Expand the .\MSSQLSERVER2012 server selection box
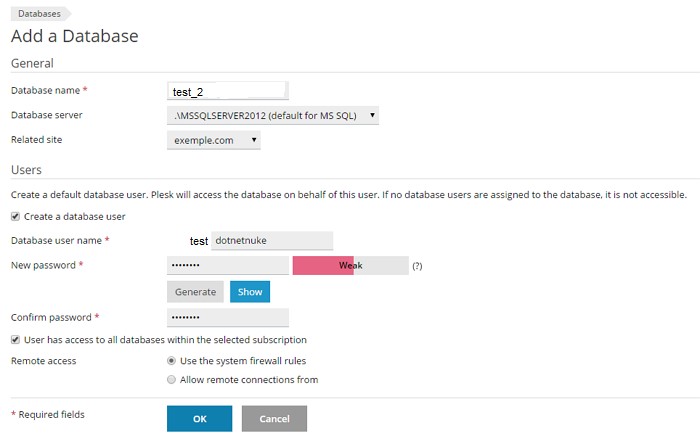Viewport: 700px width, 436px height. 273,116
